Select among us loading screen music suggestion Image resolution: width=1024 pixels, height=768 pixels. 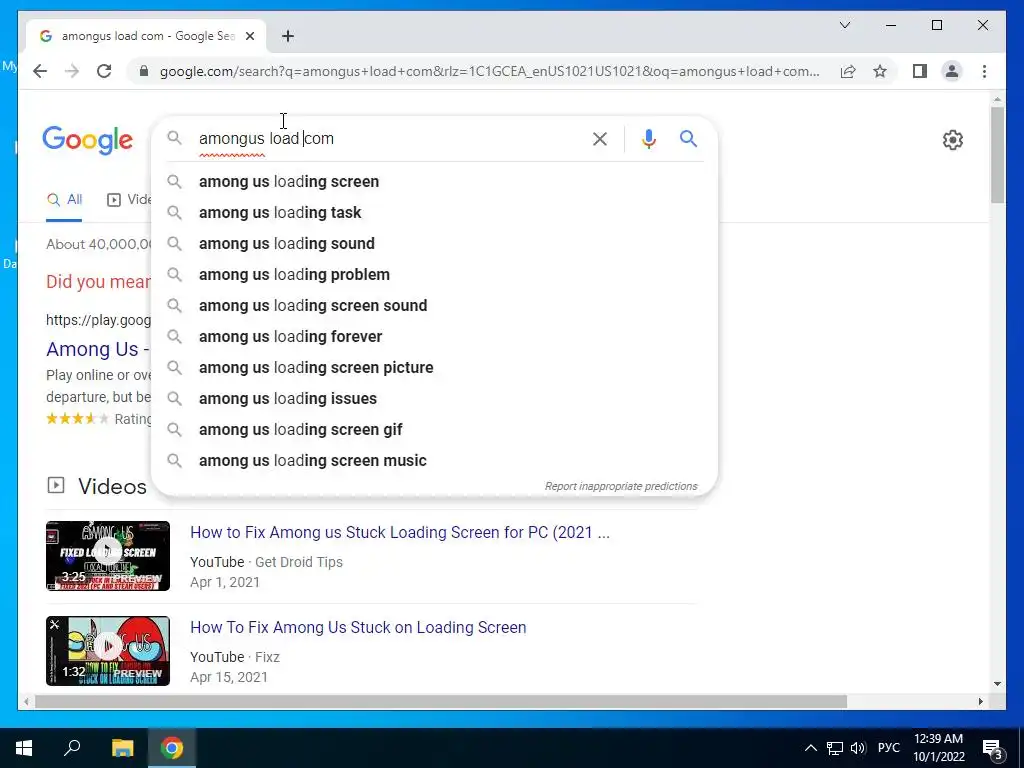coord(434,460)
